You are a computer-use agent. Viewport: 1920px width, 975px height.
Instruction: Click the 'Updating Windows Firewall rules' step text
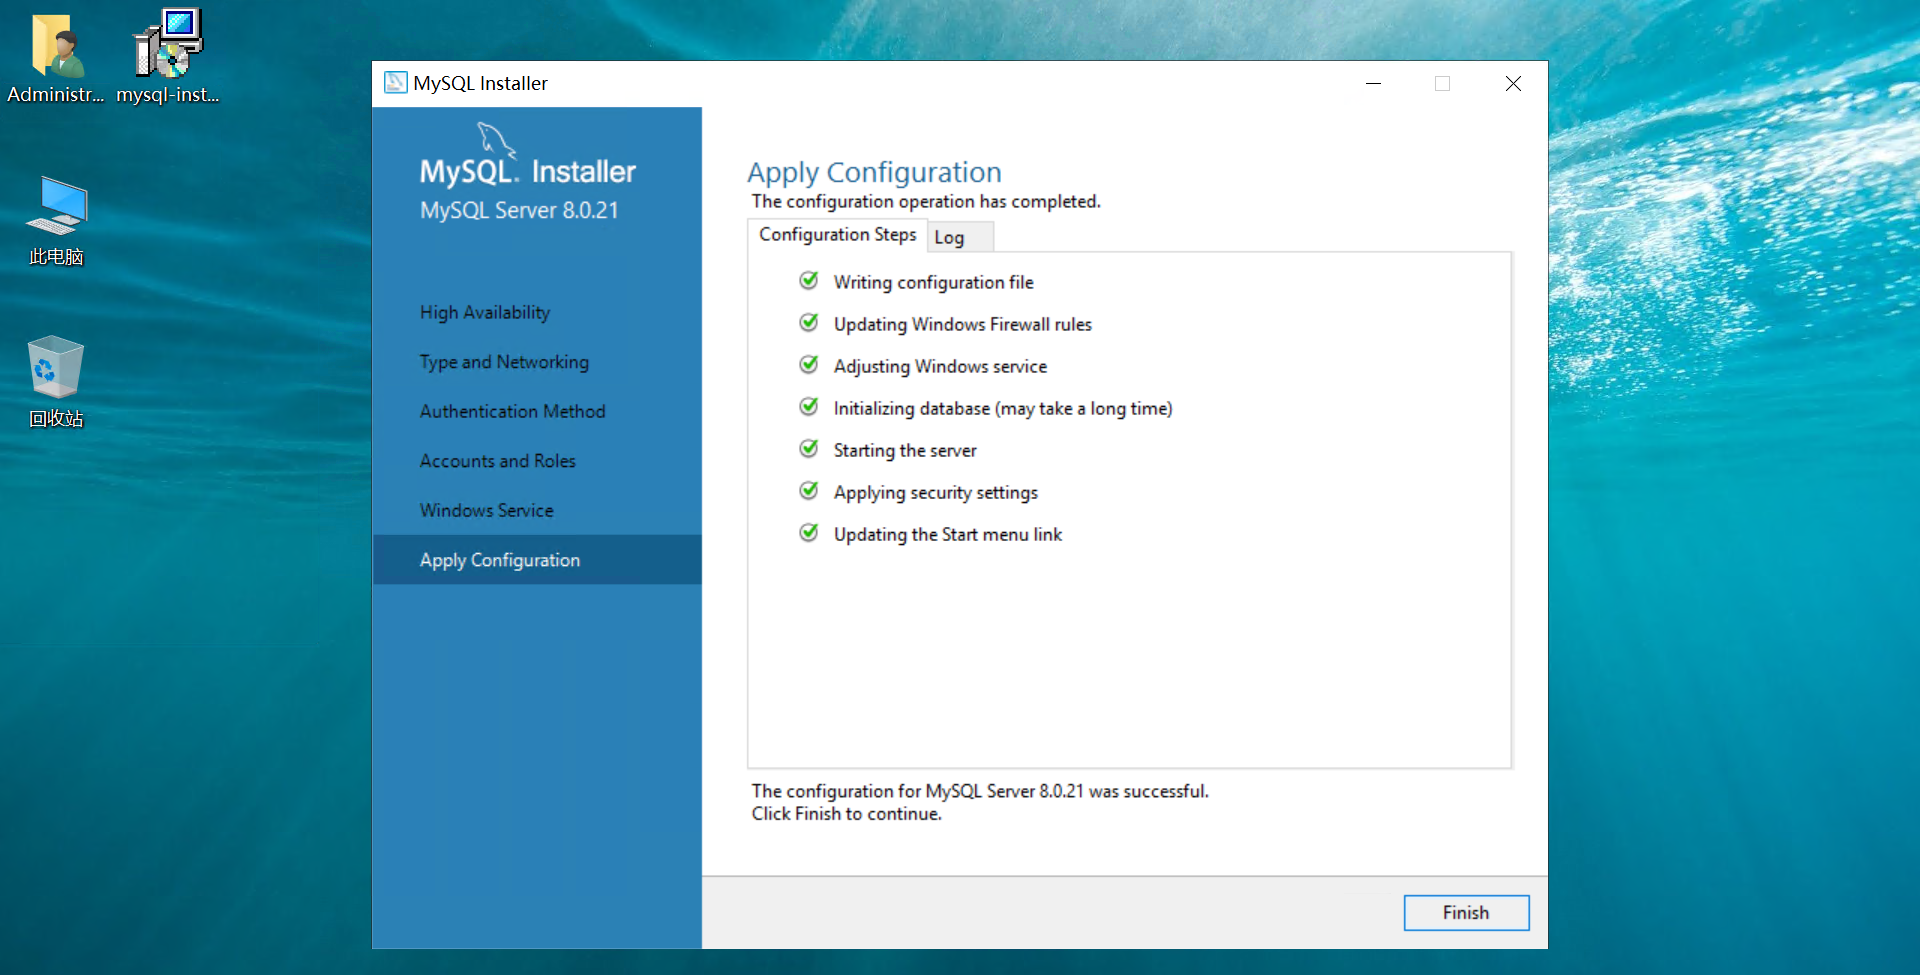(962, 324)
